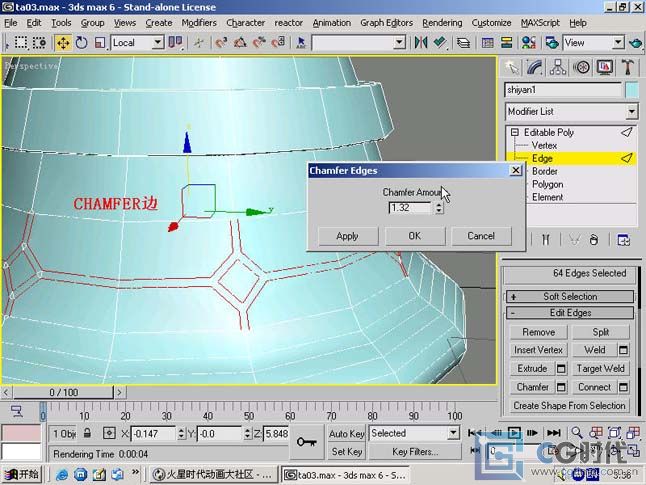Open the Align tool
The width and height of the screenshot is (646, 485).
click(440, 42)
